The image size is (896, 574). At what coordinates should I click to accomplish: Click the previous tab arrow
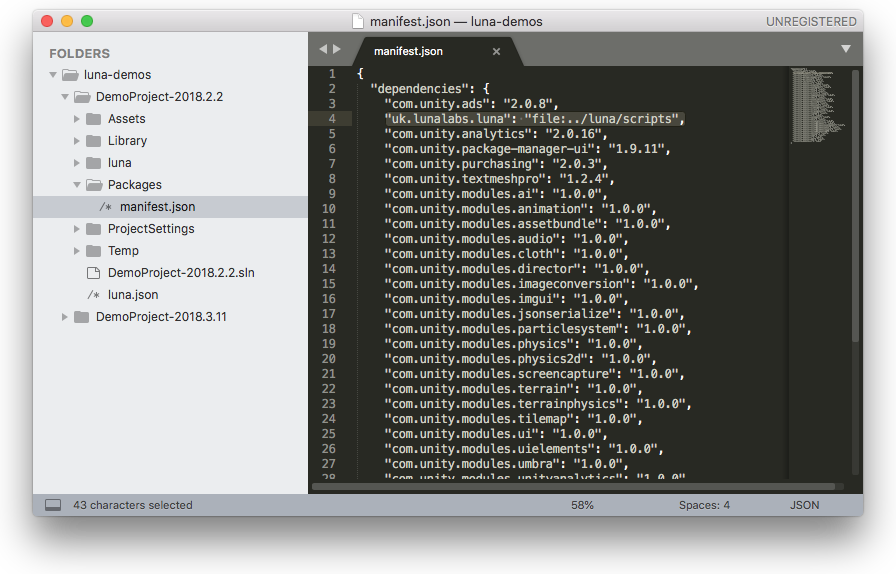(323, 49)
